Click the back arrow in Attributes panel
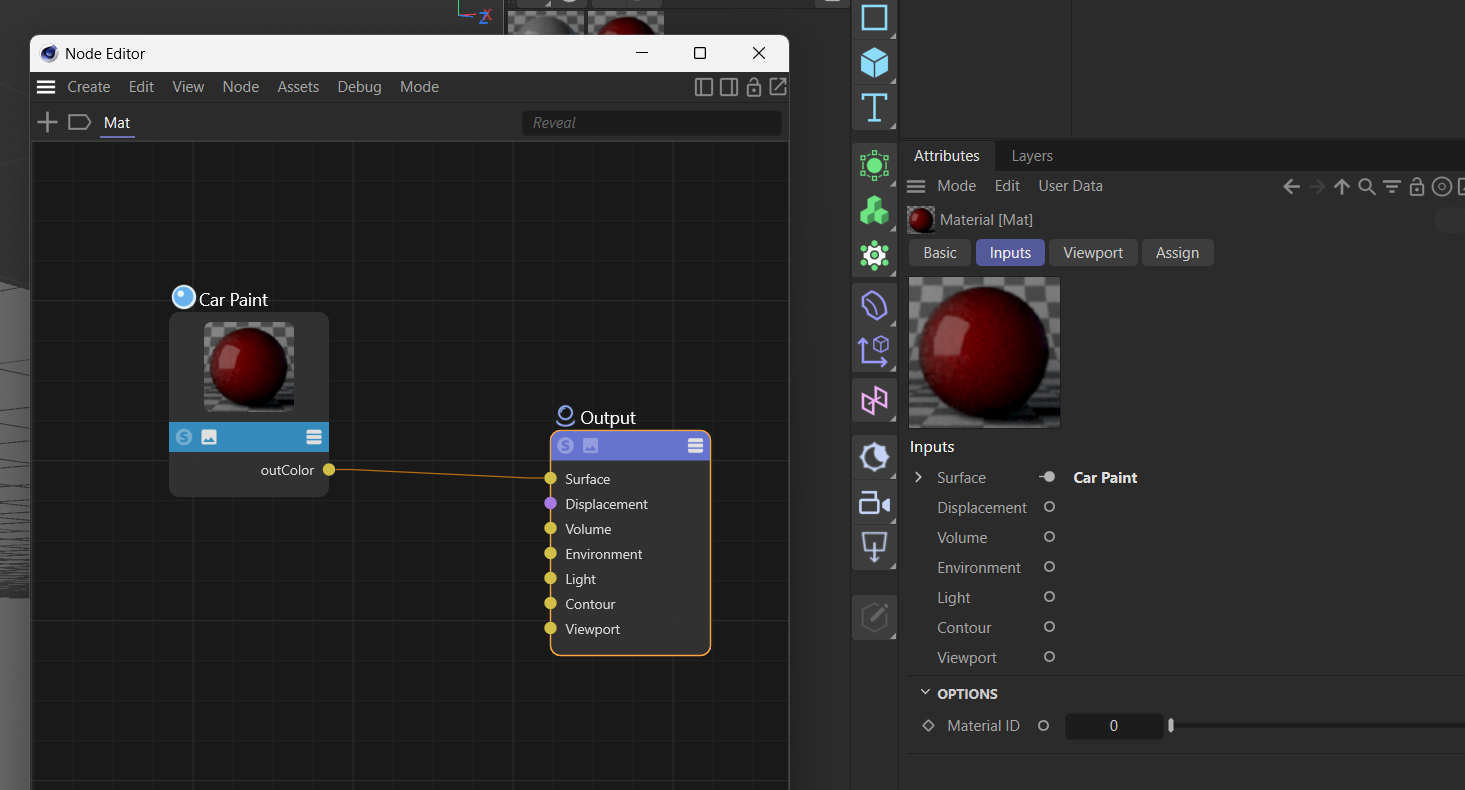 1291,187
